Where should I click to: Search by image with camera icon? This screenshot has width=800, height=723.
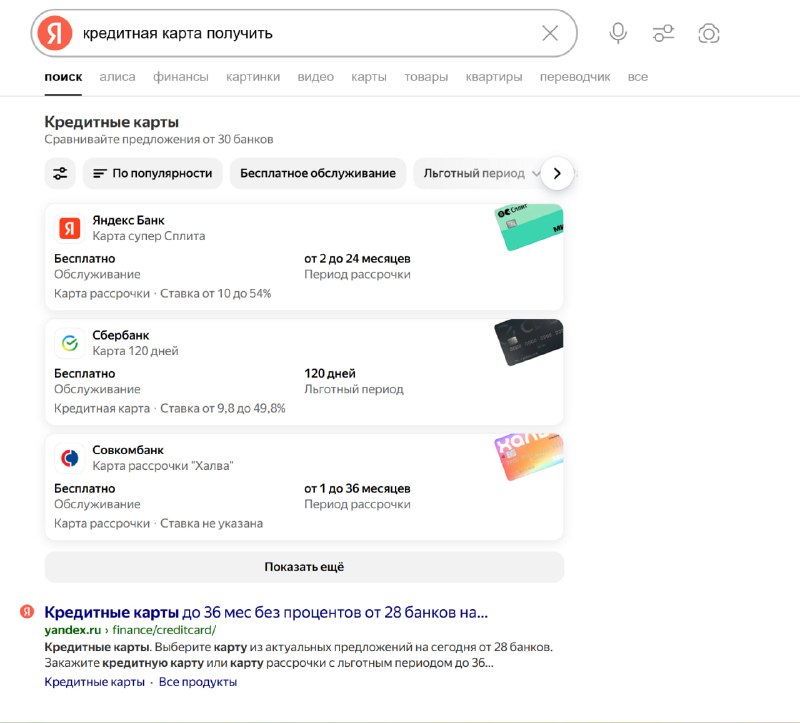709,33
